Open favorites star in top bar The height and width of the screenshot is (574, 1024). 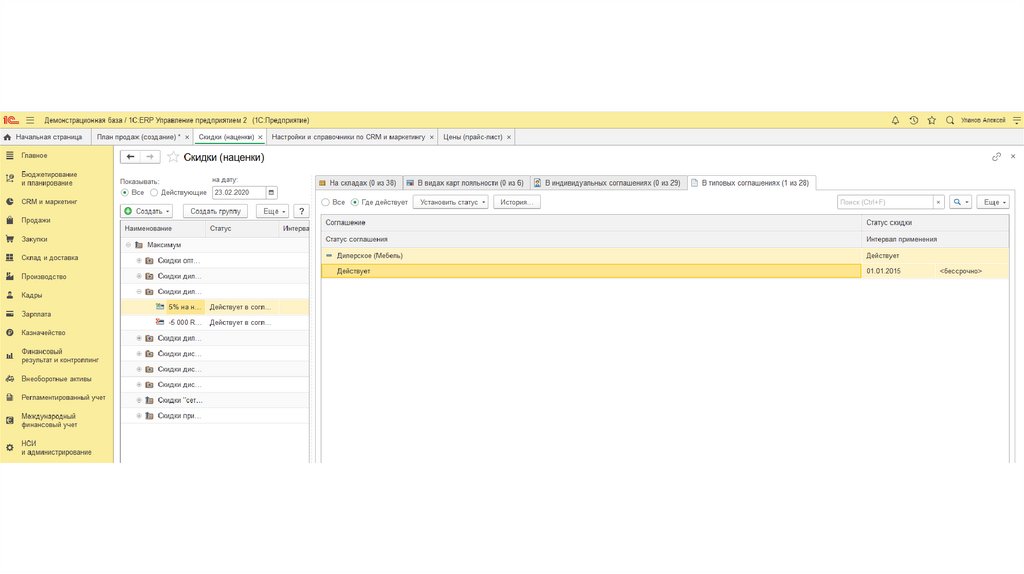(931, 120)
